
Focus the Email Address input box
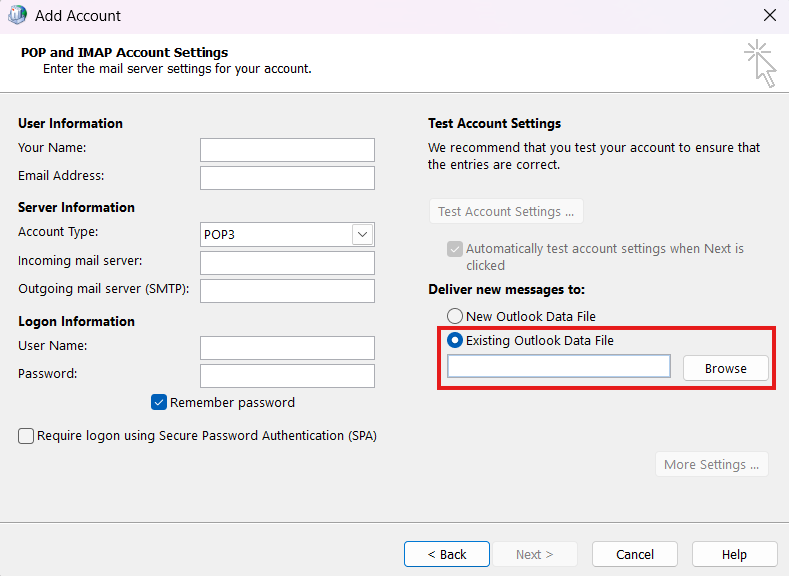287,178
